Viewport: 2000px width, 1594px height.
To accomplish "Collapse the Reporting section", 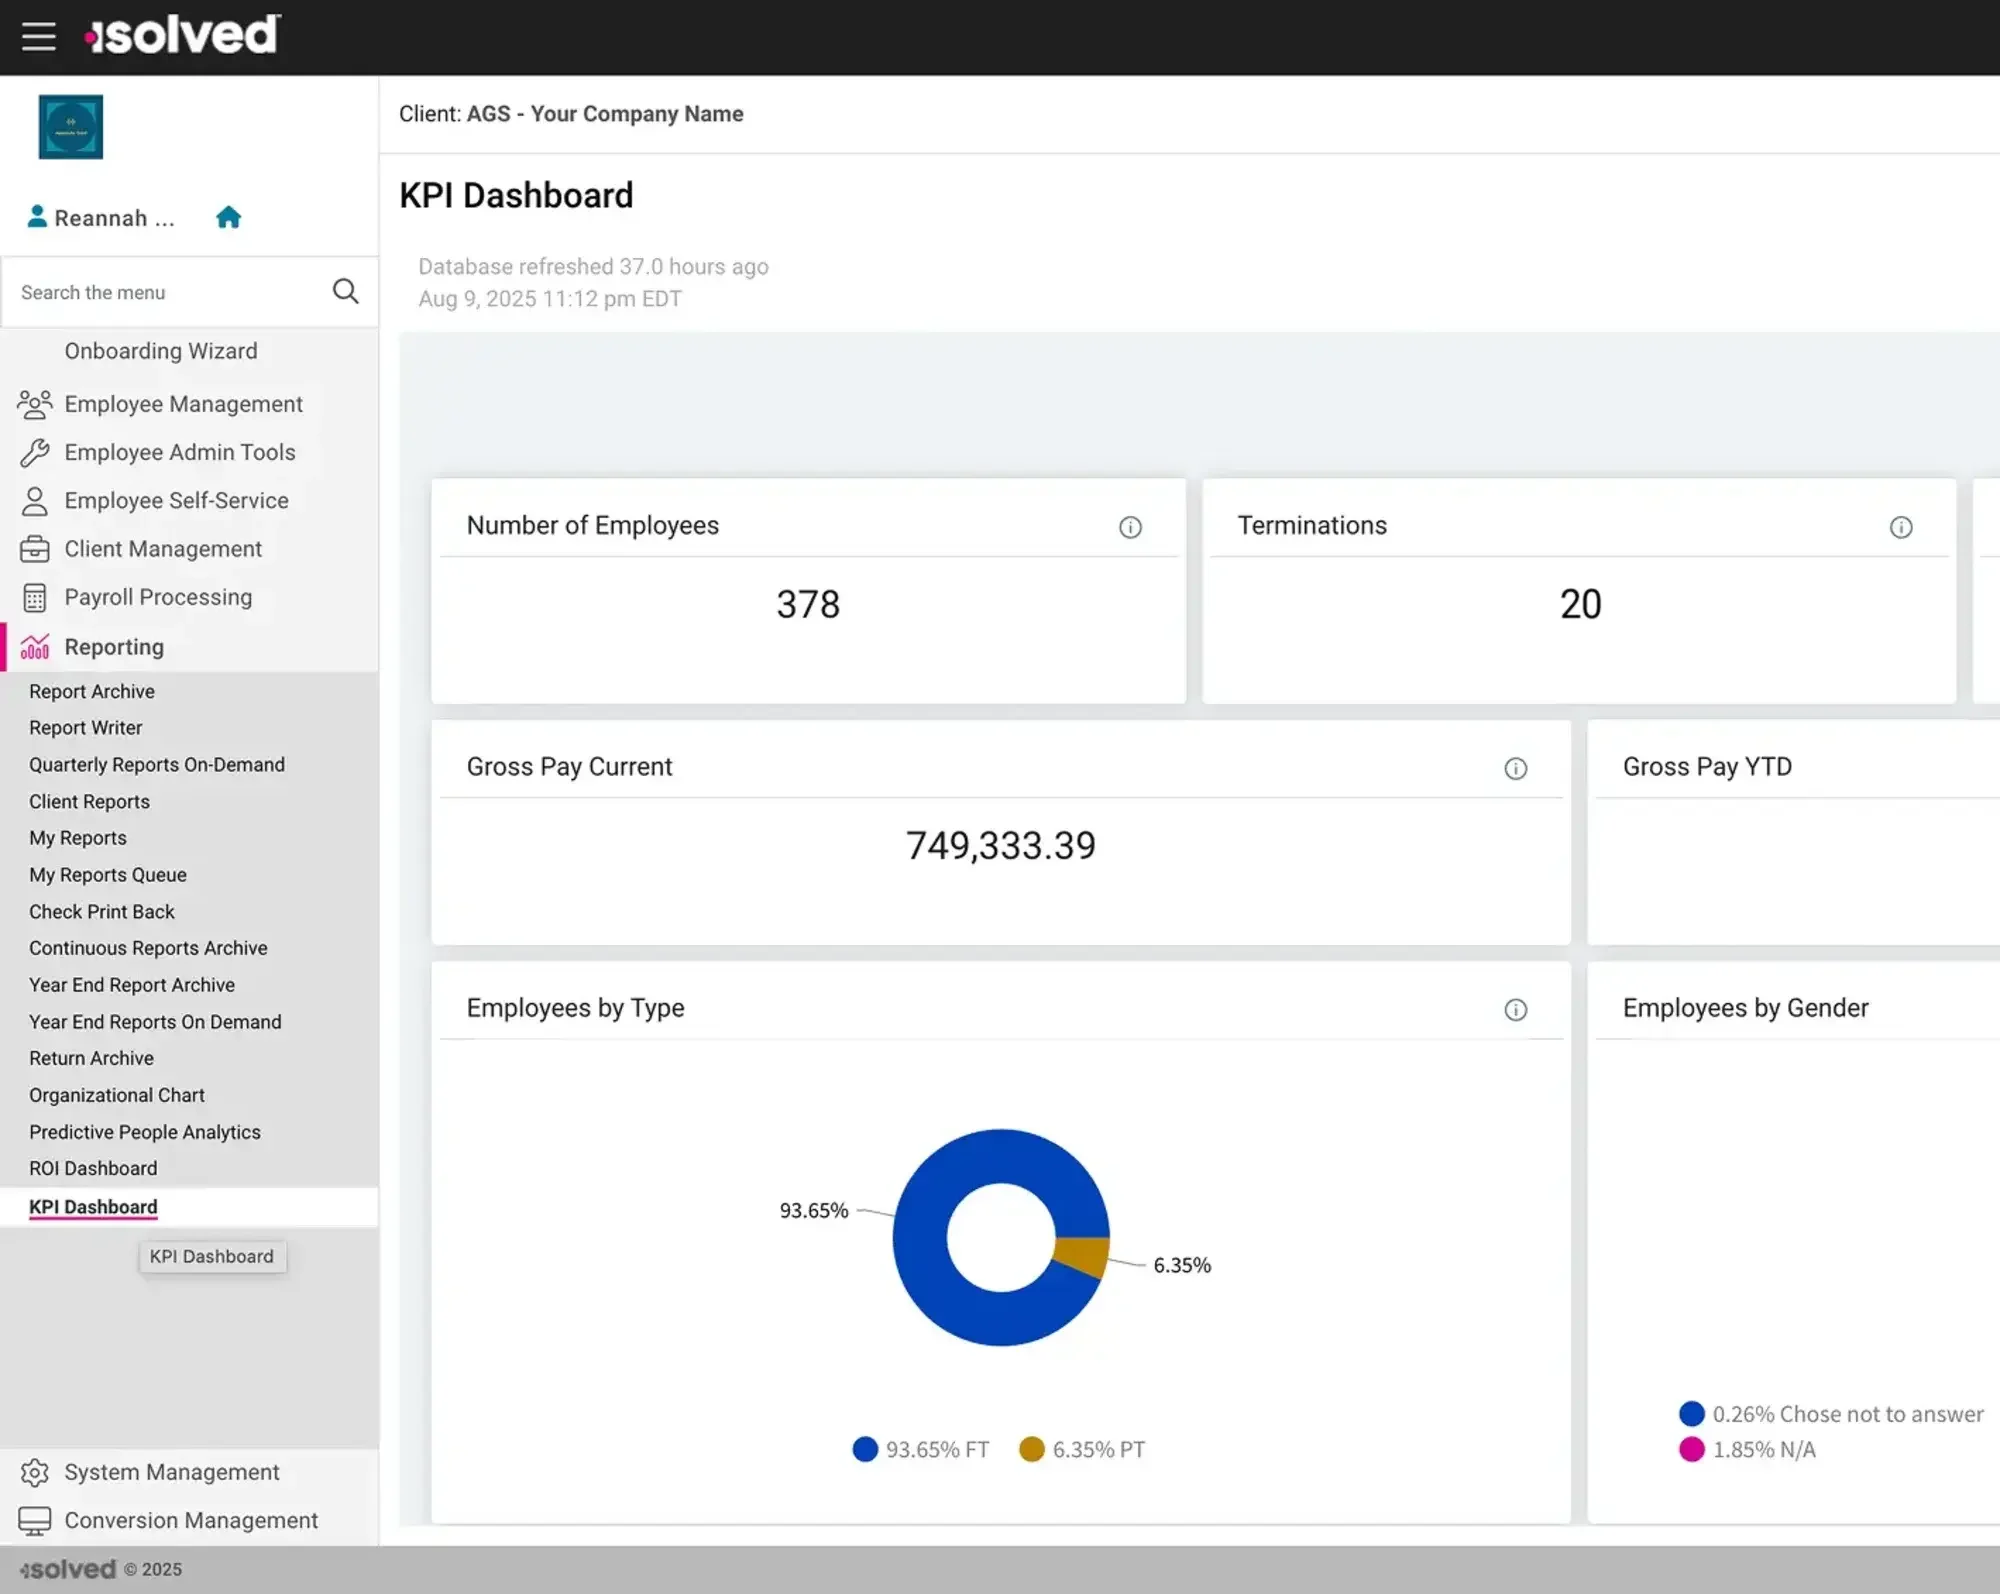I will (113, 647).
